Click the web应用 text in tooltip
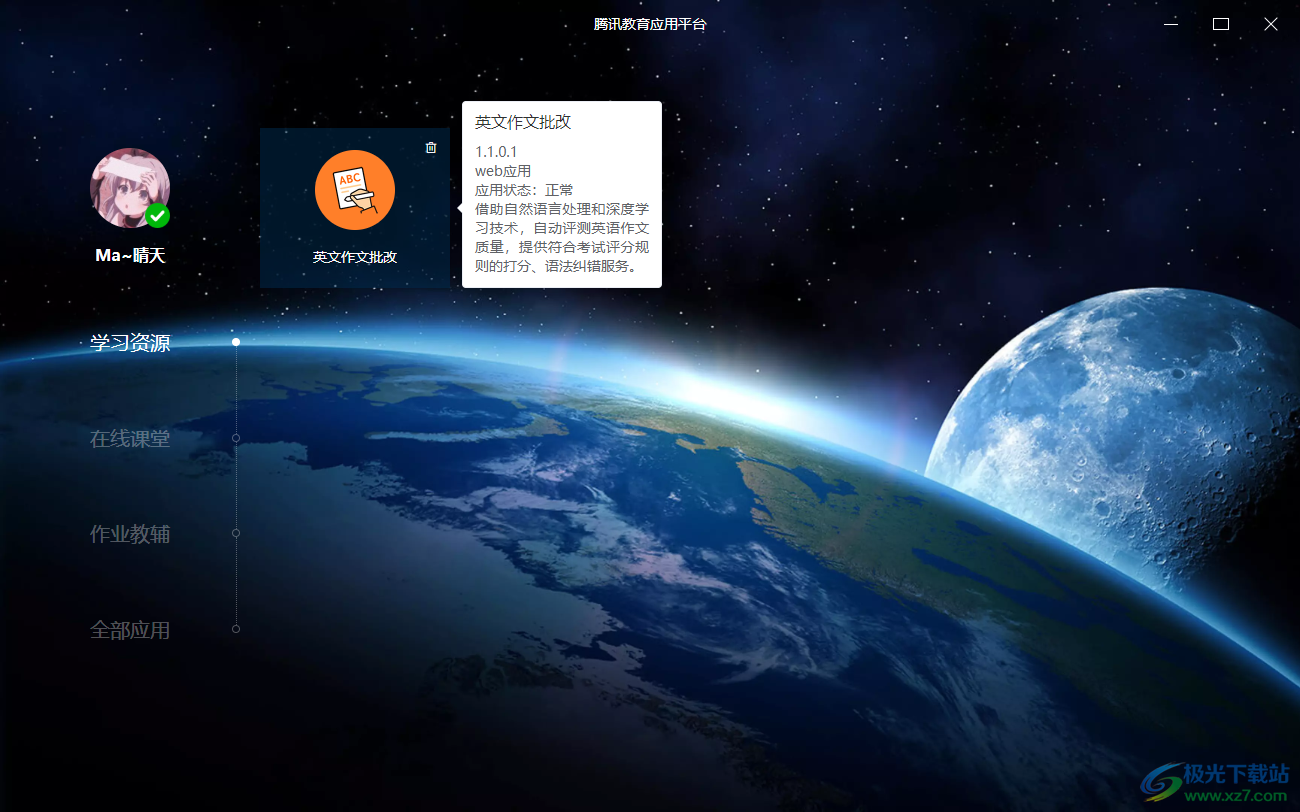This screenshot has width=1300, height=812. click(x=503, y=171)
